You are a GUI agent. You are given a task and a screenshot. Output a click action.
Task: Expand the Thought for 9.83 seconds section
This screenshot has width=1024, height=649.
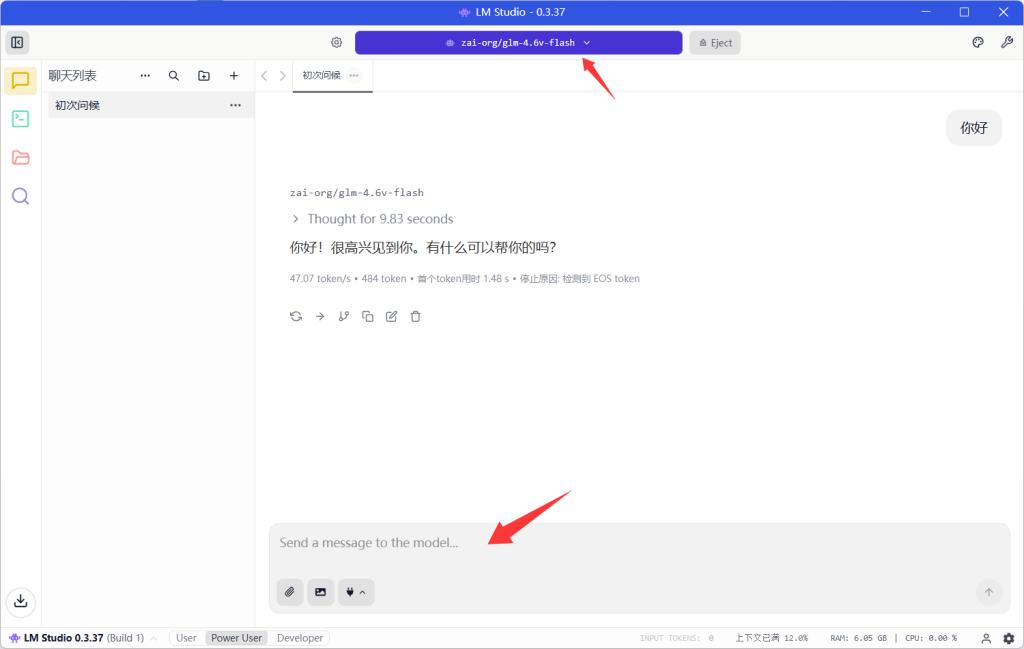tap(371, 219)
